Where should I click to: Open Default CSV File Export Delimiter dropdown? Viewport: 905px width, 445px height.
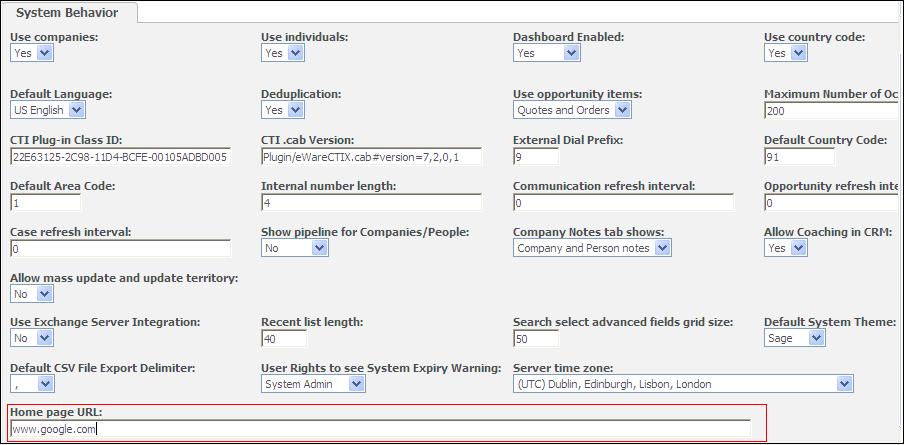click(x=32, y=384)
